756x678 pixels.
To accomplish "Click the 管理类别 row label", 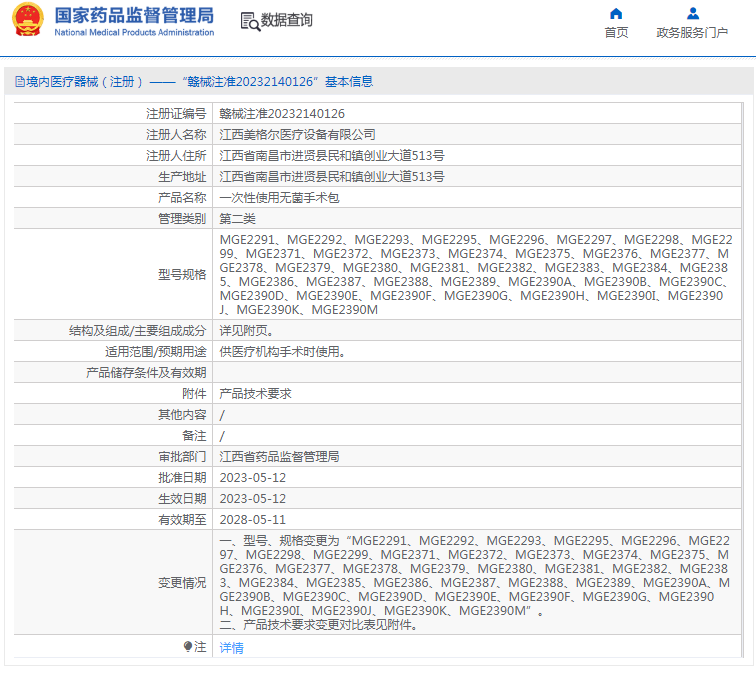I will (x=182, y=219).
